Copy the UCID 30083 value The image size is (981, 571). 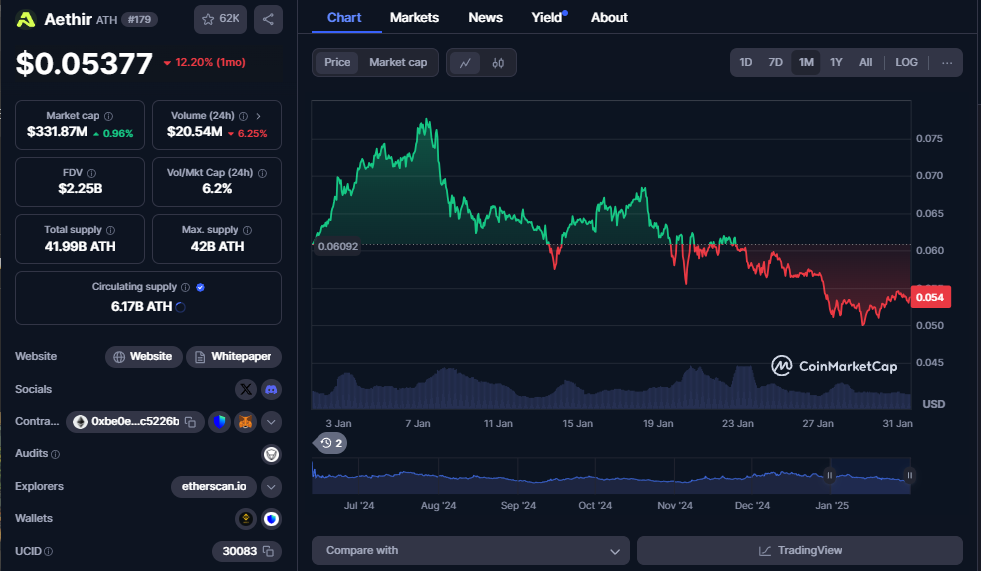tap(269, 551)
